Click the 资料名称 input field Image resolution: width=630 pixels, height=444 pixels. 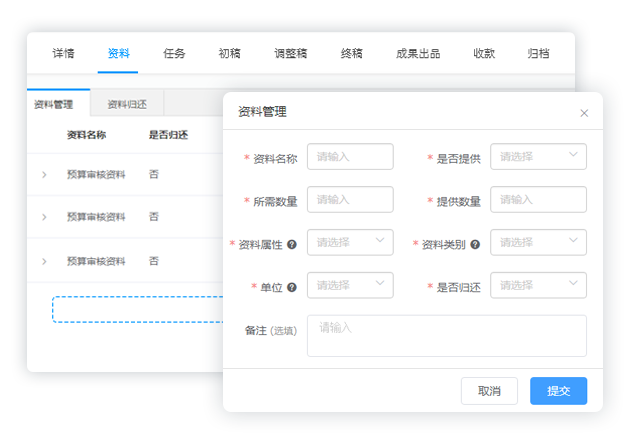click(x=350, y=157)
